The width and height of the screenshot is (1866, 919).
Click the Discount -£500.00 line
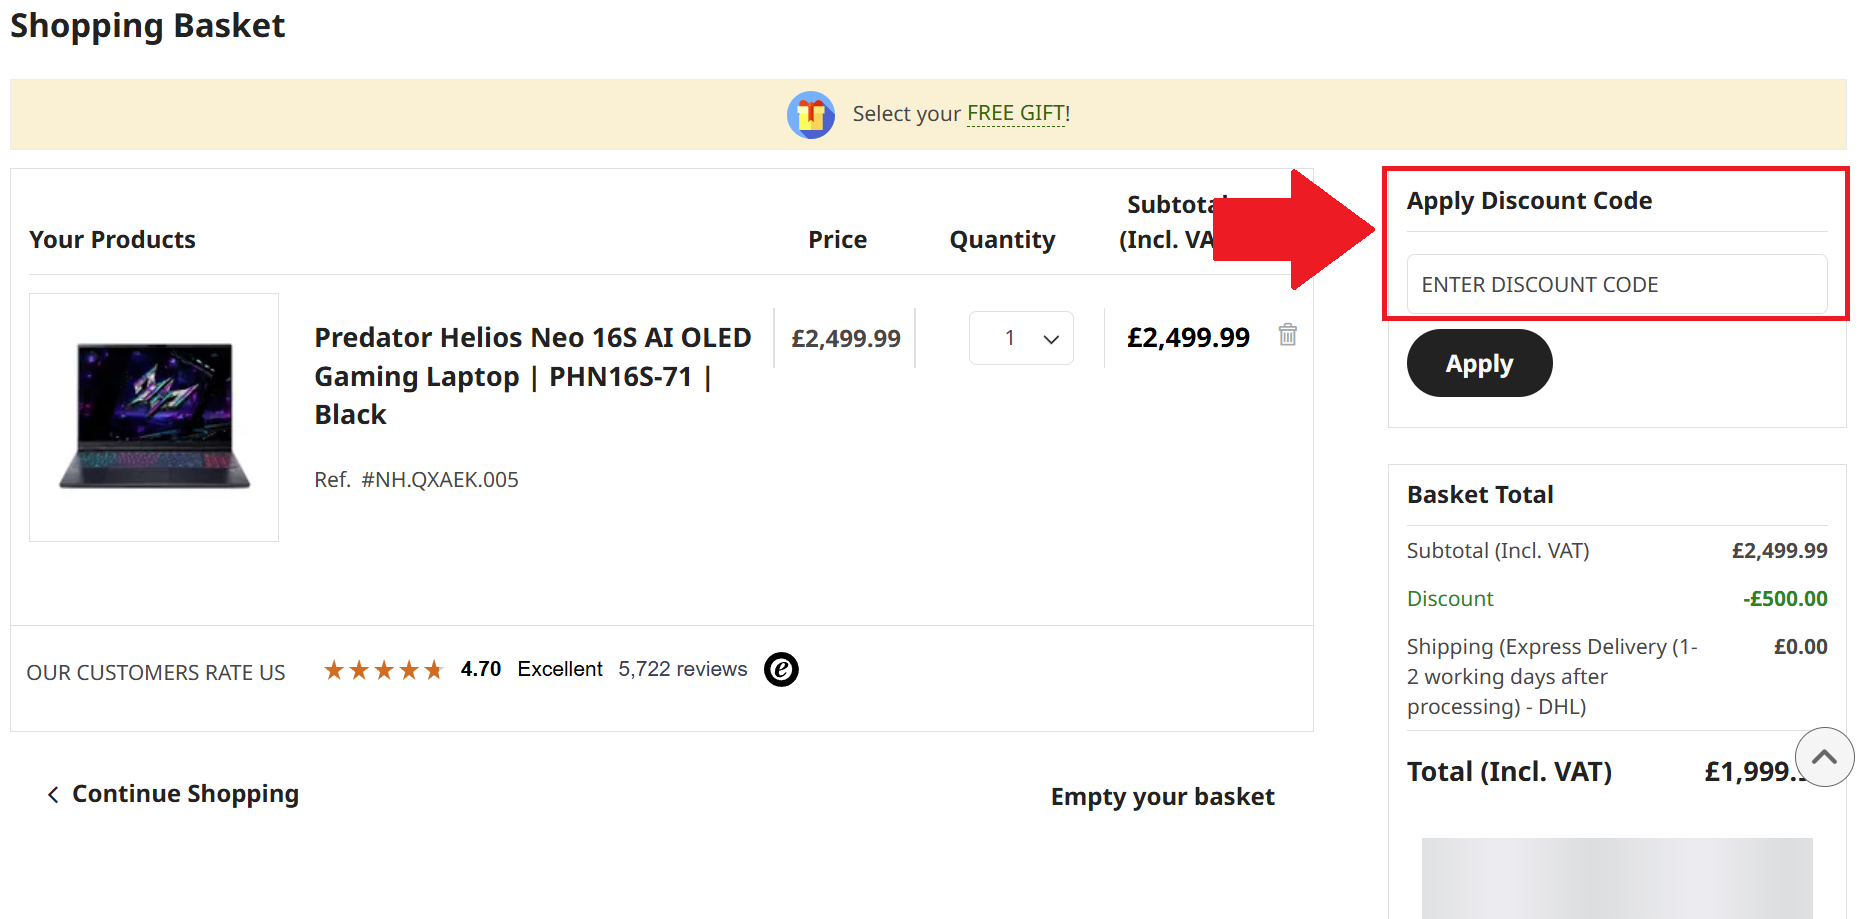1616,599
